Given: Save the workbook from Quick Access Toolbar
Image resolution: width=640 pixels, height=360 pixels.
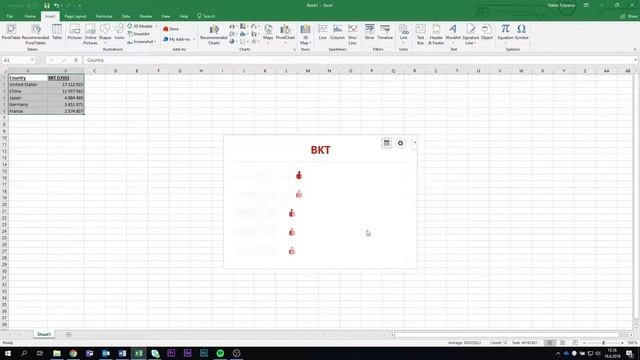Looking at the screenshot, I should pyautogui.click(x=47, y=5).
